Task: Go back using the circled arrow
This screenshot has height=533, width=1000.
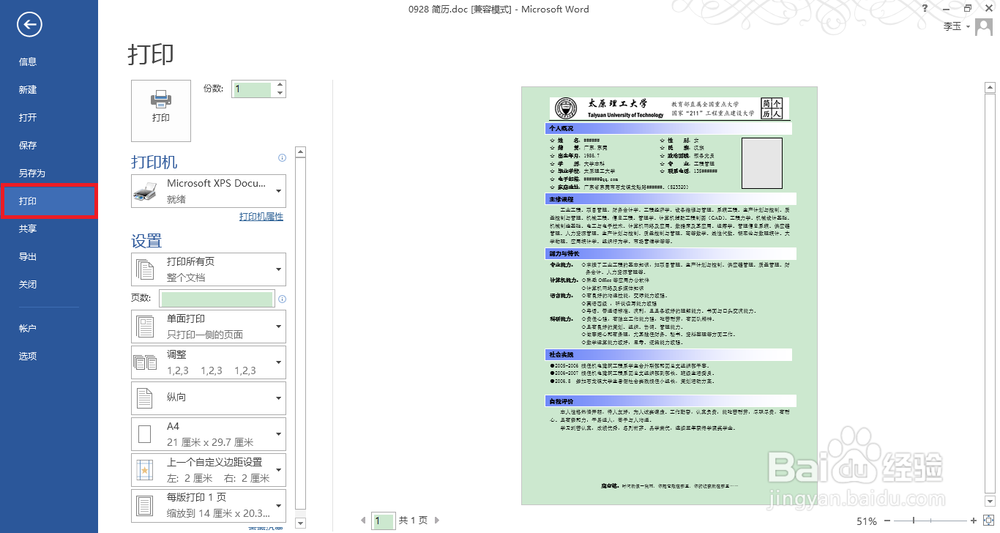Action: 29,25
